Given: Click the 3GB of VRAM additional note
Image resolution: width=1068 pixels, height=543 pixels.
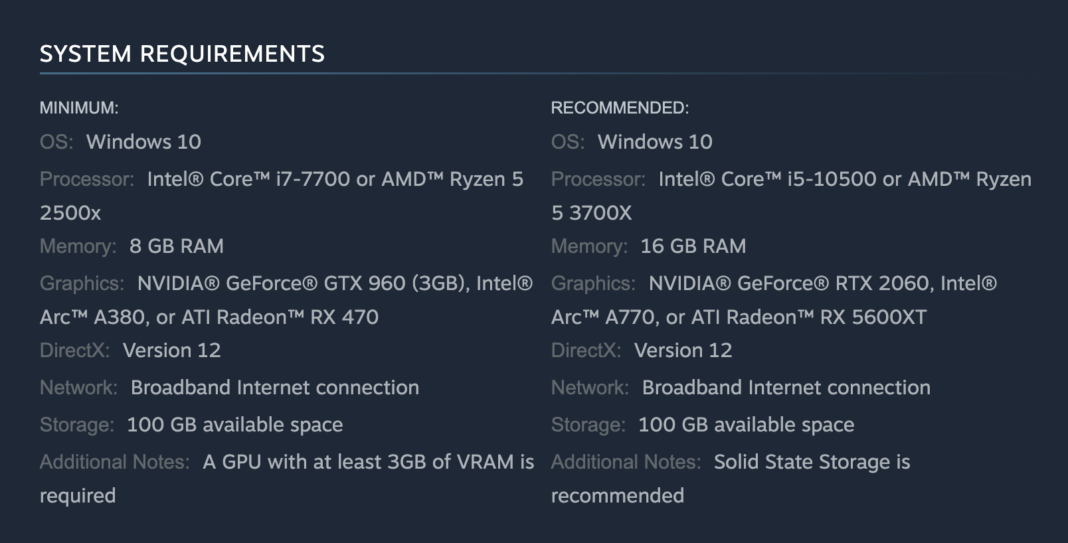Looking at the screenshot, I should 368,463.
